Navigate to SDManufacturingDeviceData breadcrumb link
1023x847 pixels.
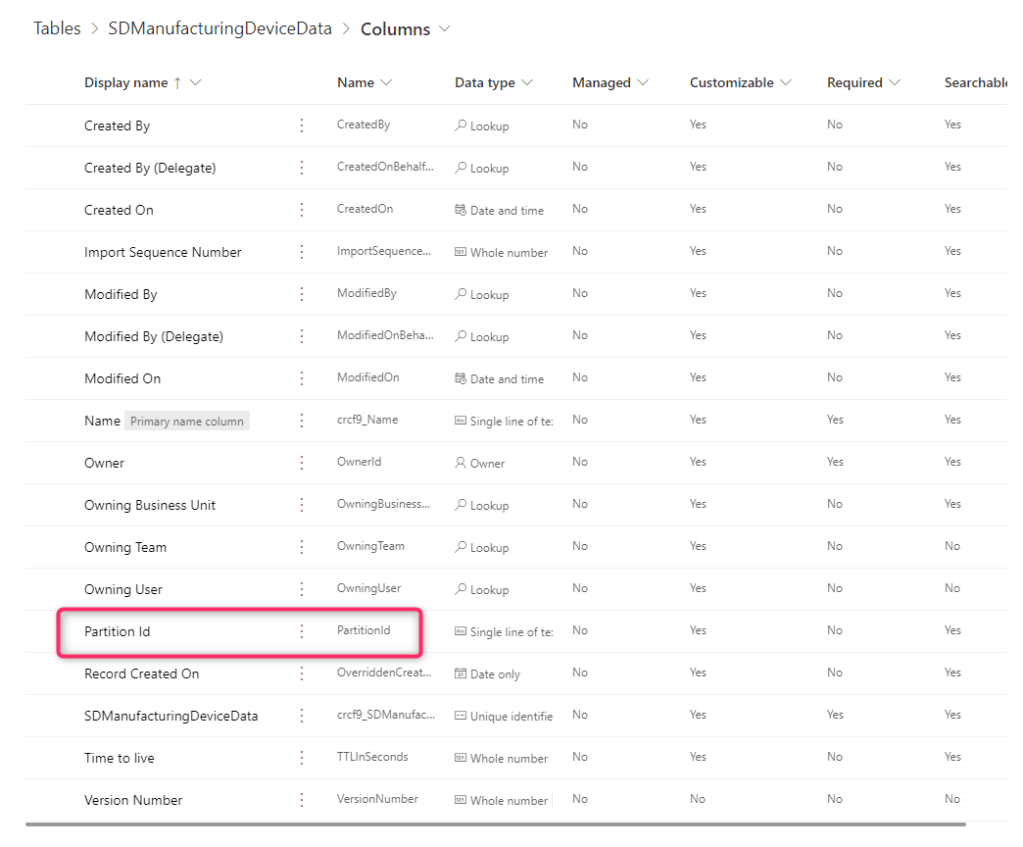pyautogui.click(x=220, y=29)
